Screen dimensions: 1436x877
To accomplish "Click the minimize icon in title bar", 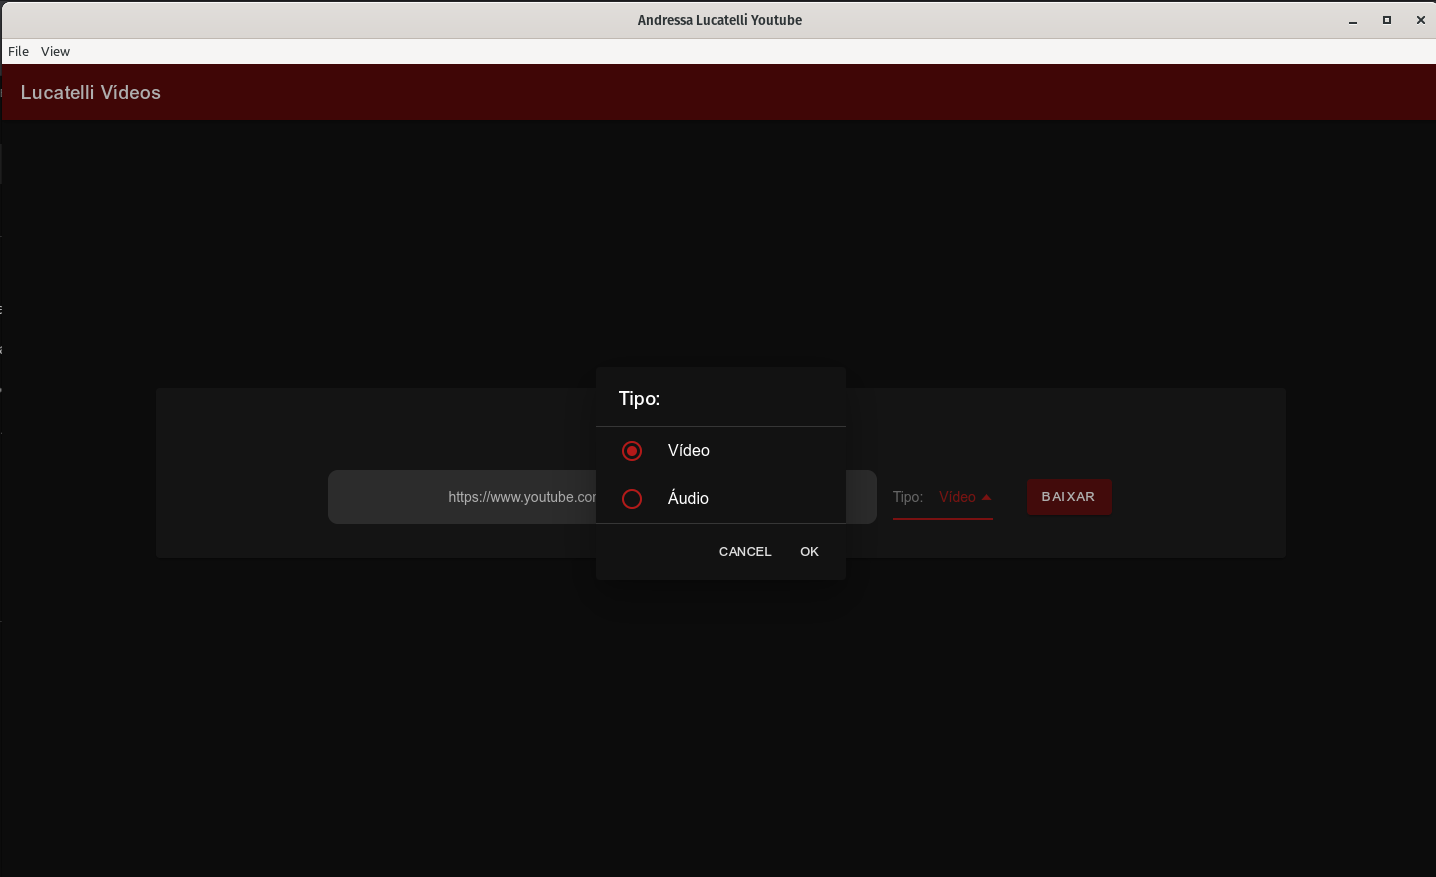I will coord(1352,20).
